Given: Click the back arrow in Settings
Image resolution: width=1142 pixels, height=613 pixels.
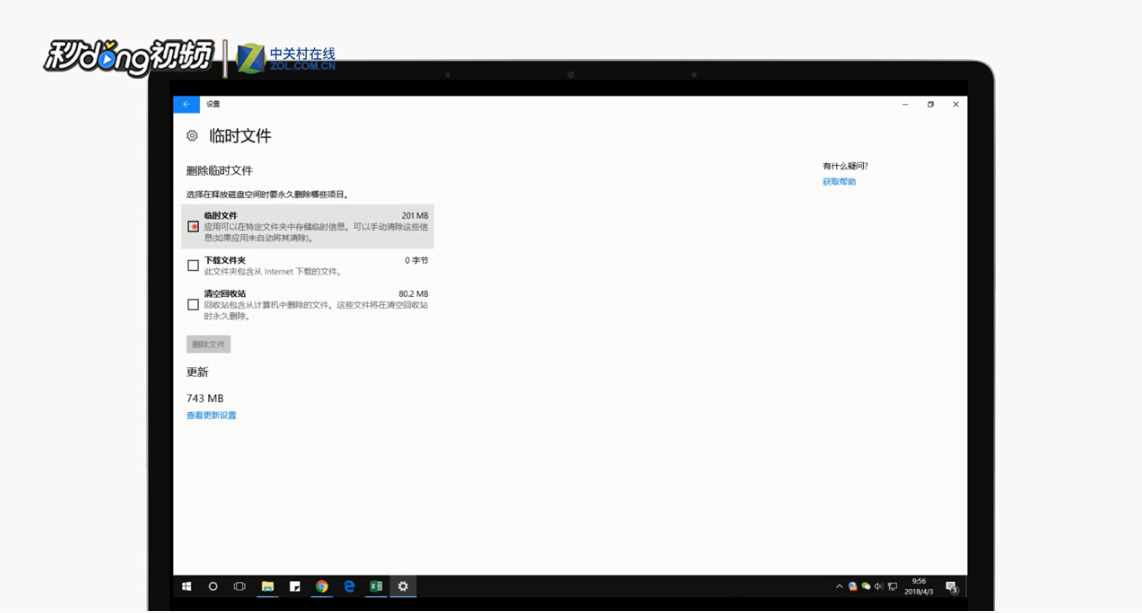Looking at the screenshot, I should [186, 104].
